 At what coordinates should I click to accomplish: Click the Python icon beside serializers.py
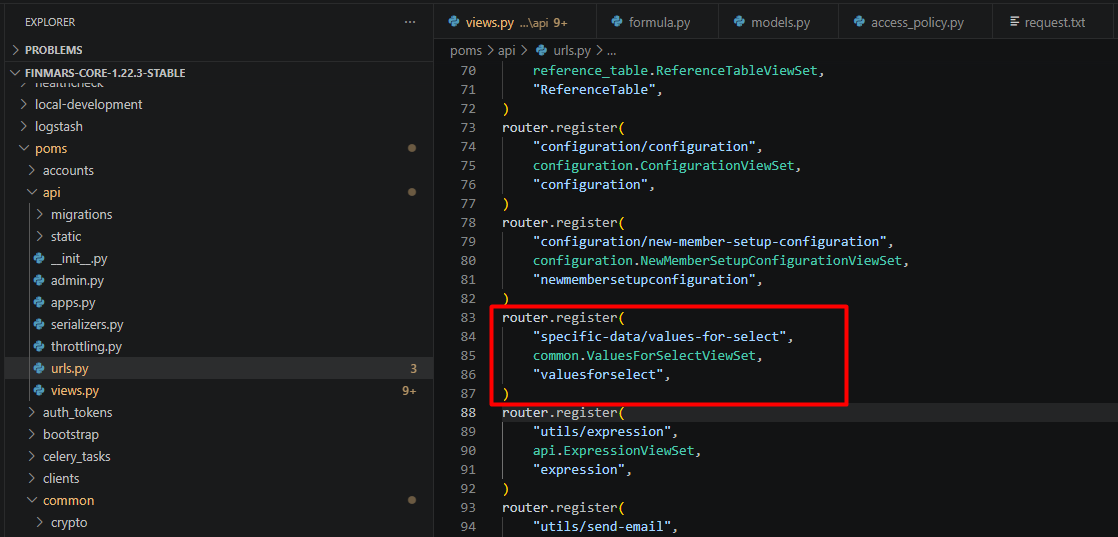(x=38, y=325)
